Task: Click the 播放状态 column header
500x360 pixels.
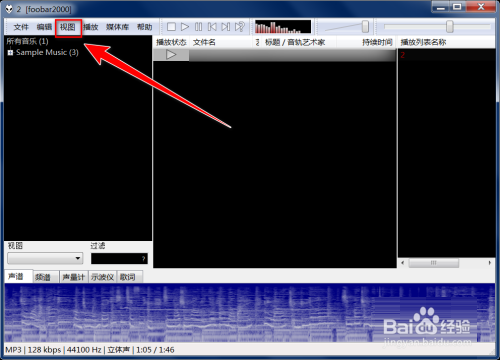Action: [x=171, y=42]
